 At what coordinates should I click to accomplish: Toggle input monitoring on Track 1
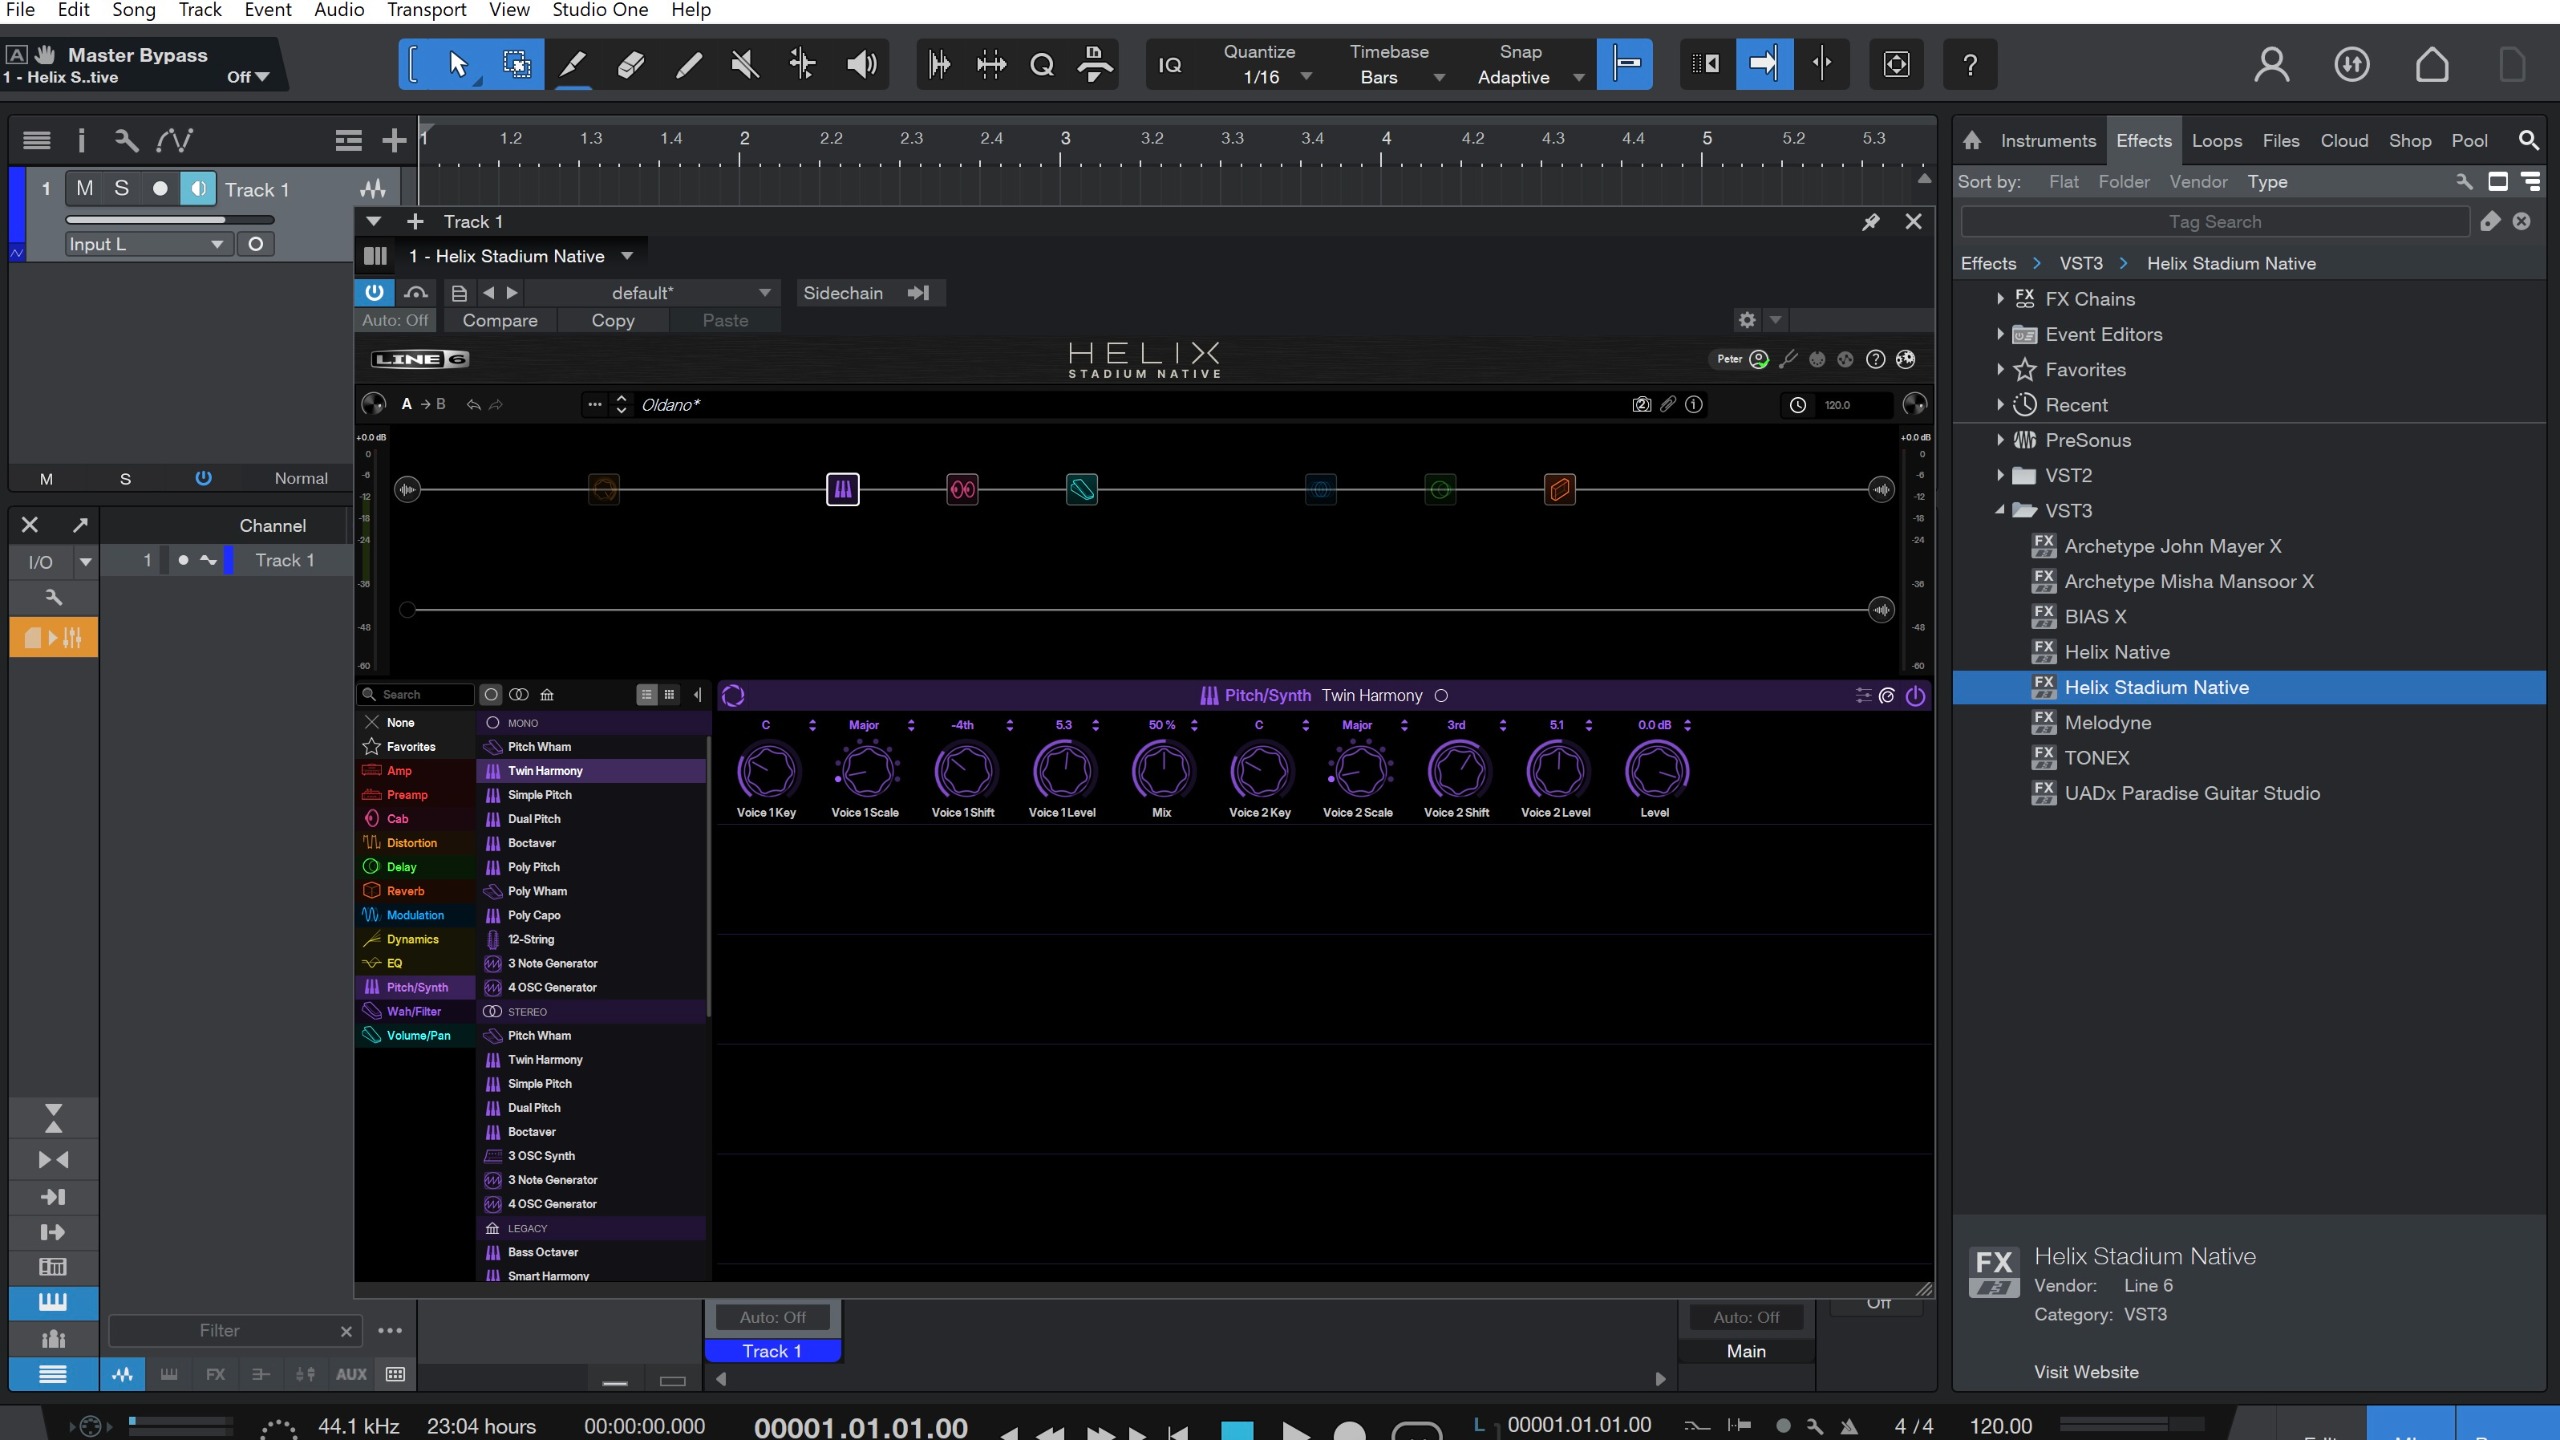pyautogui.click(x=198, y=189)
